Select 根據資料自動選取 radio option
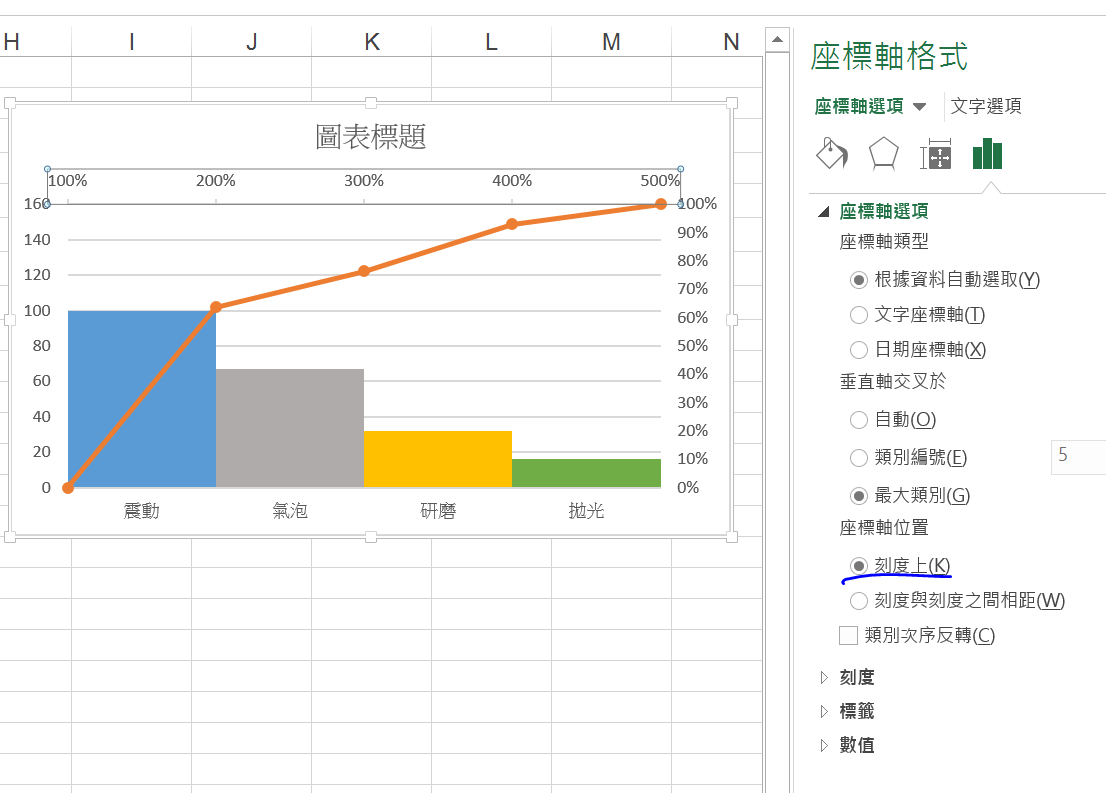This screenshot has height=793, width=1106. pyautogui.click(x=858, y=280)
